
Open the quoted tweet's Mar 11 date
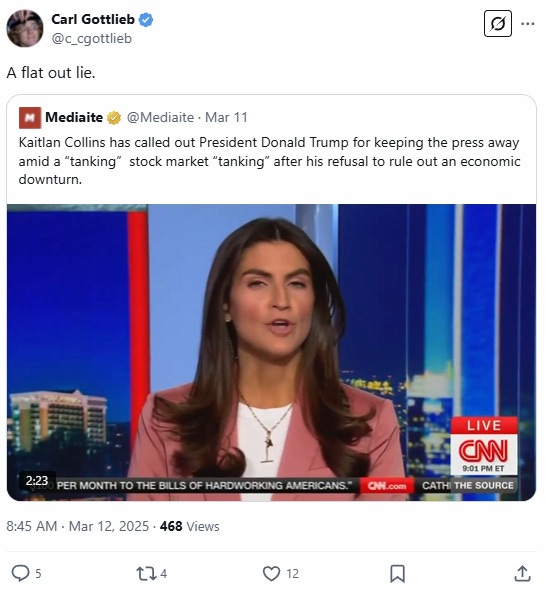click(226, 118)
